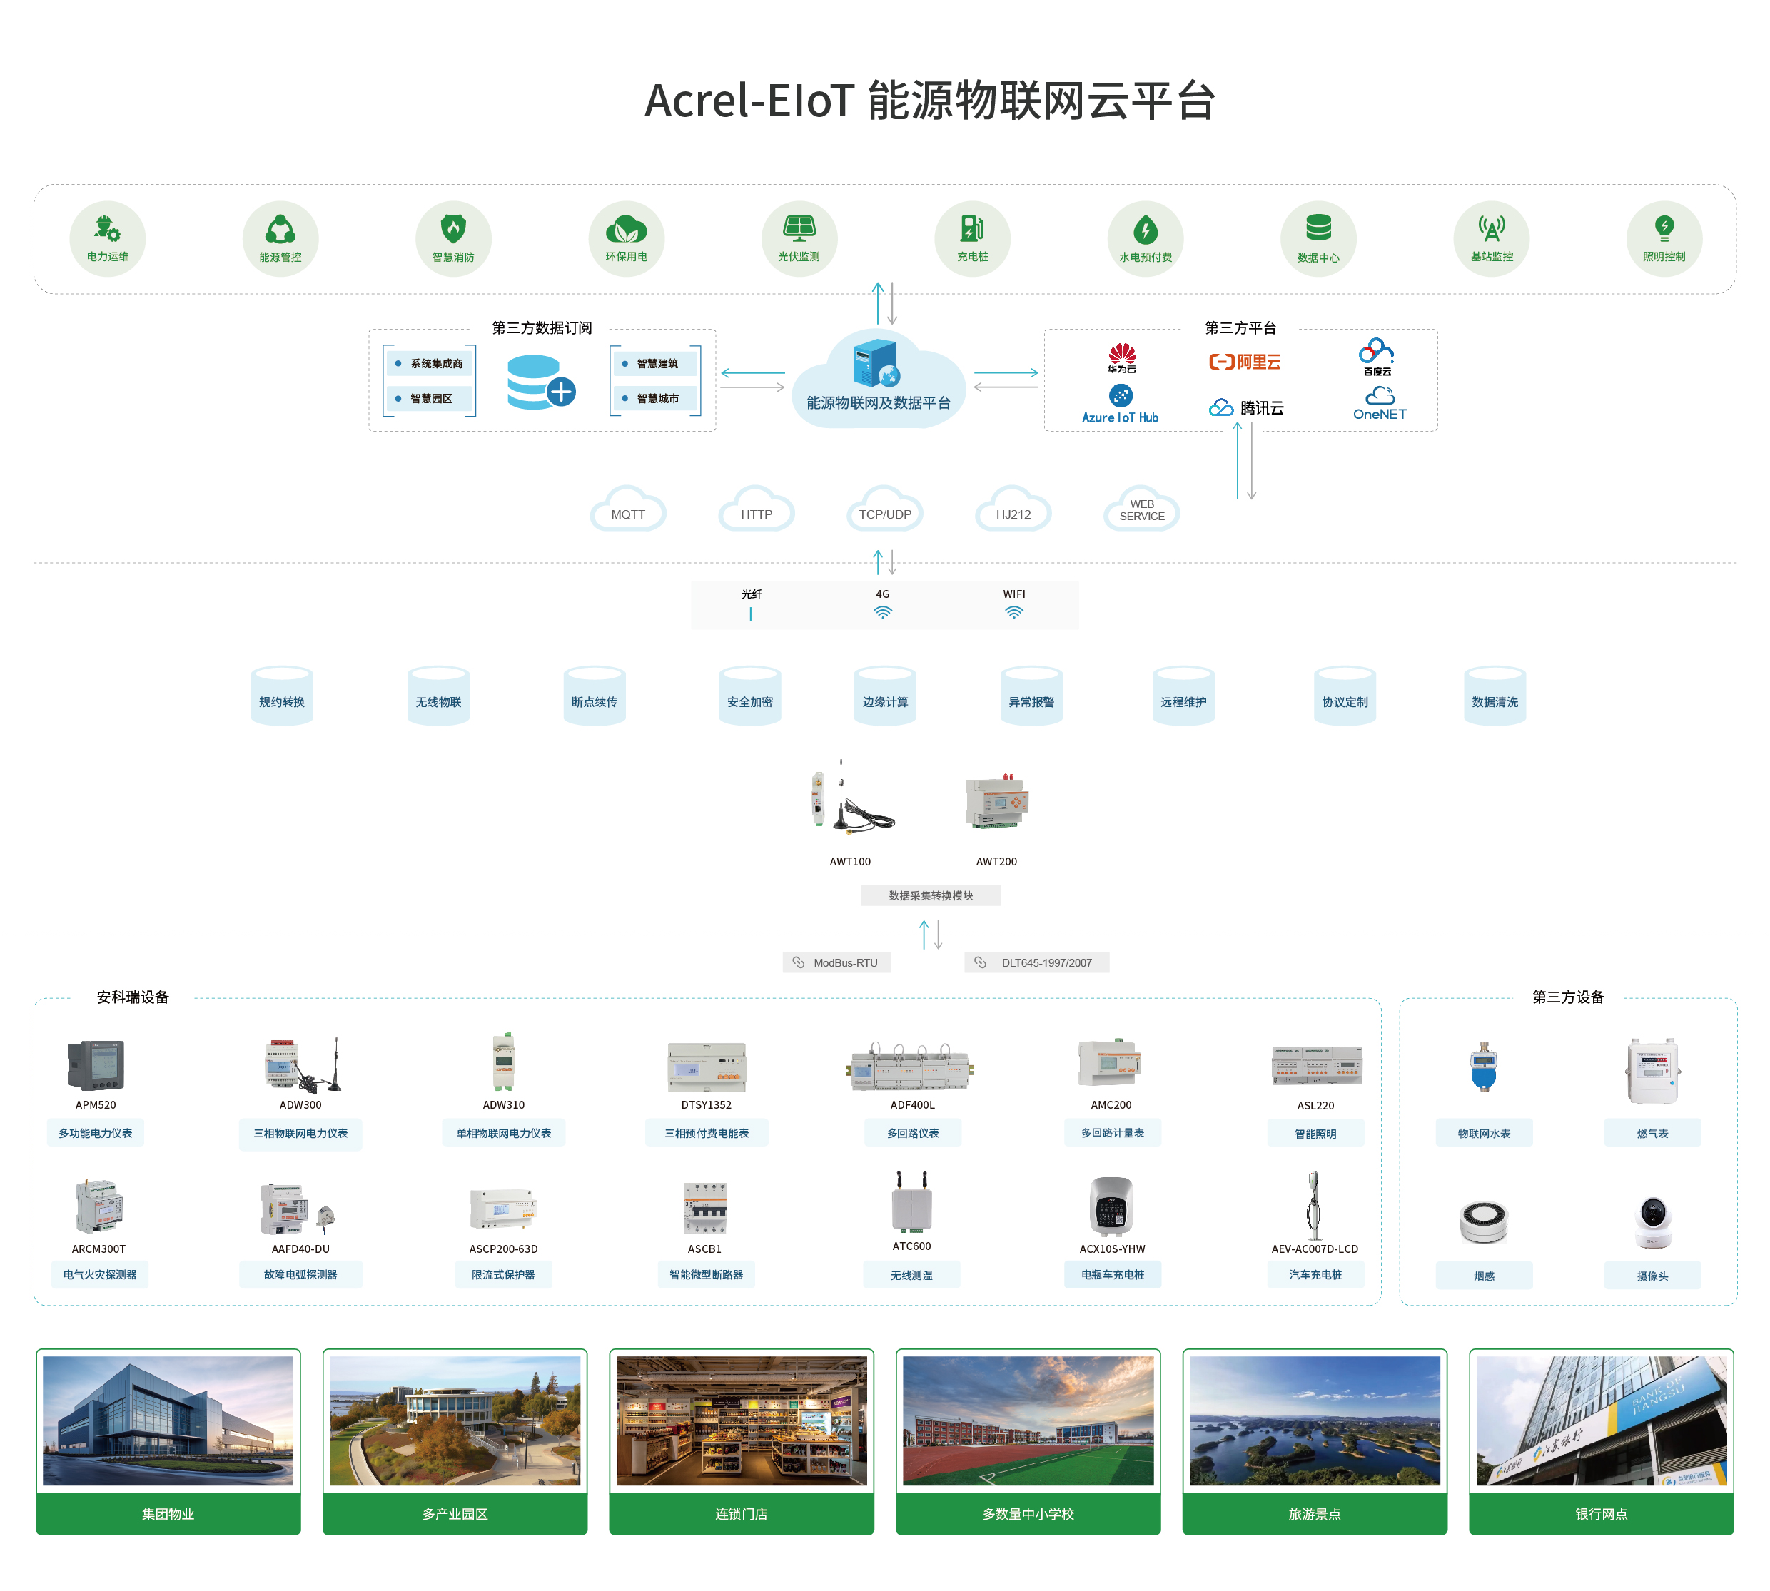The height and width of the screenshot is (1591, 1770).
Task: Select the 数据中心 data center icon
Action: click(1318, 238)
